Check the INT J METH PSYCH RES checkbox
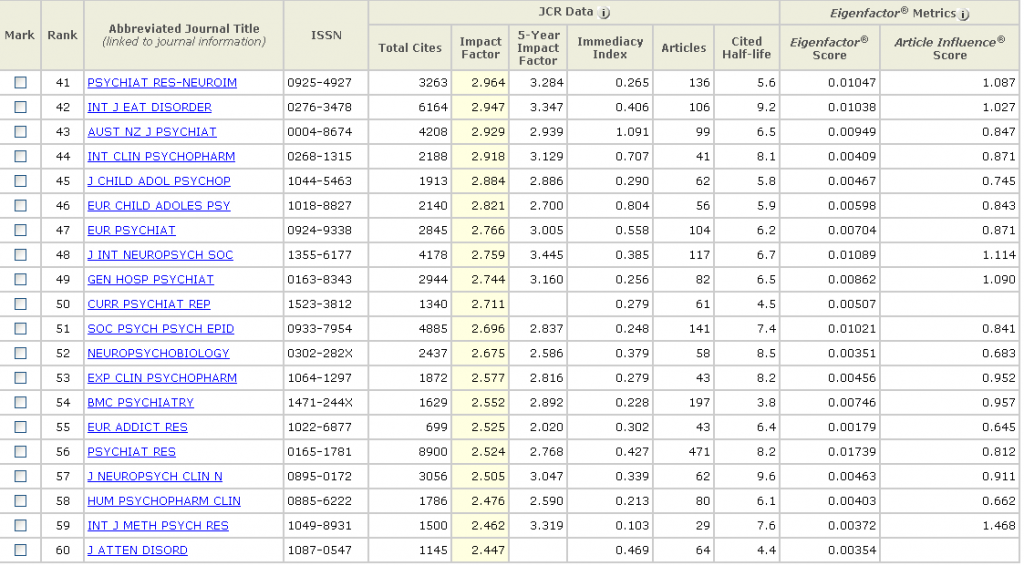Viewport: 1024px width, 566px height. (20, 526)
